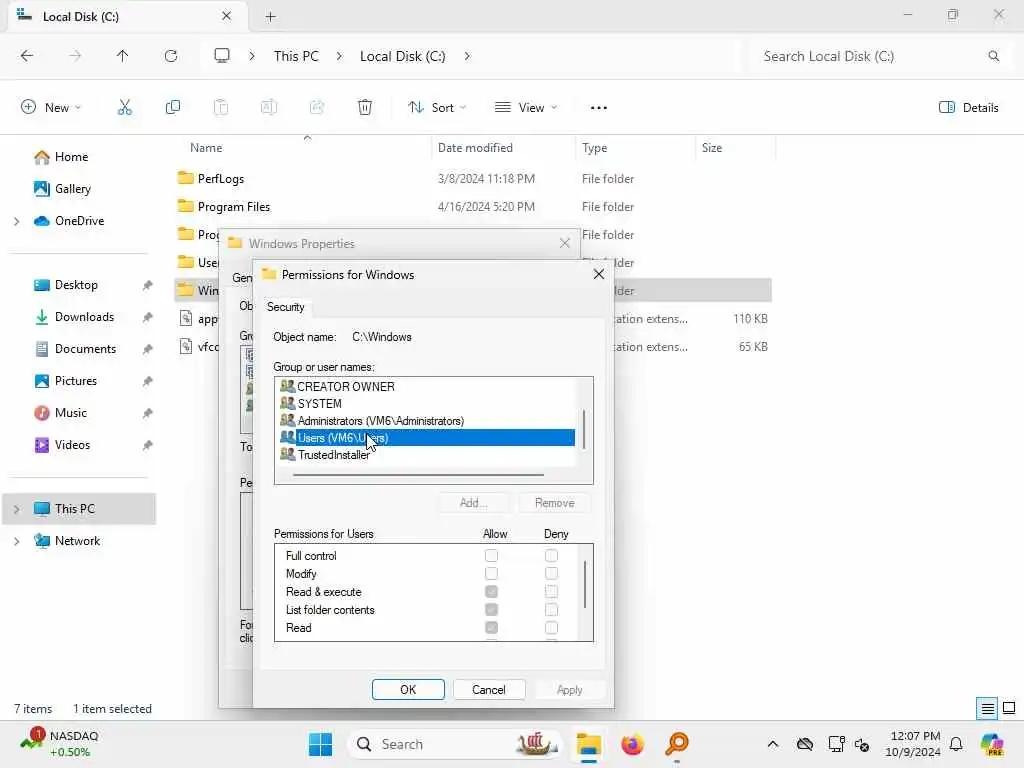Viewport: 1024px width, 768px height.
Task: Open the See more ellipsis menu
Action: 598,108
